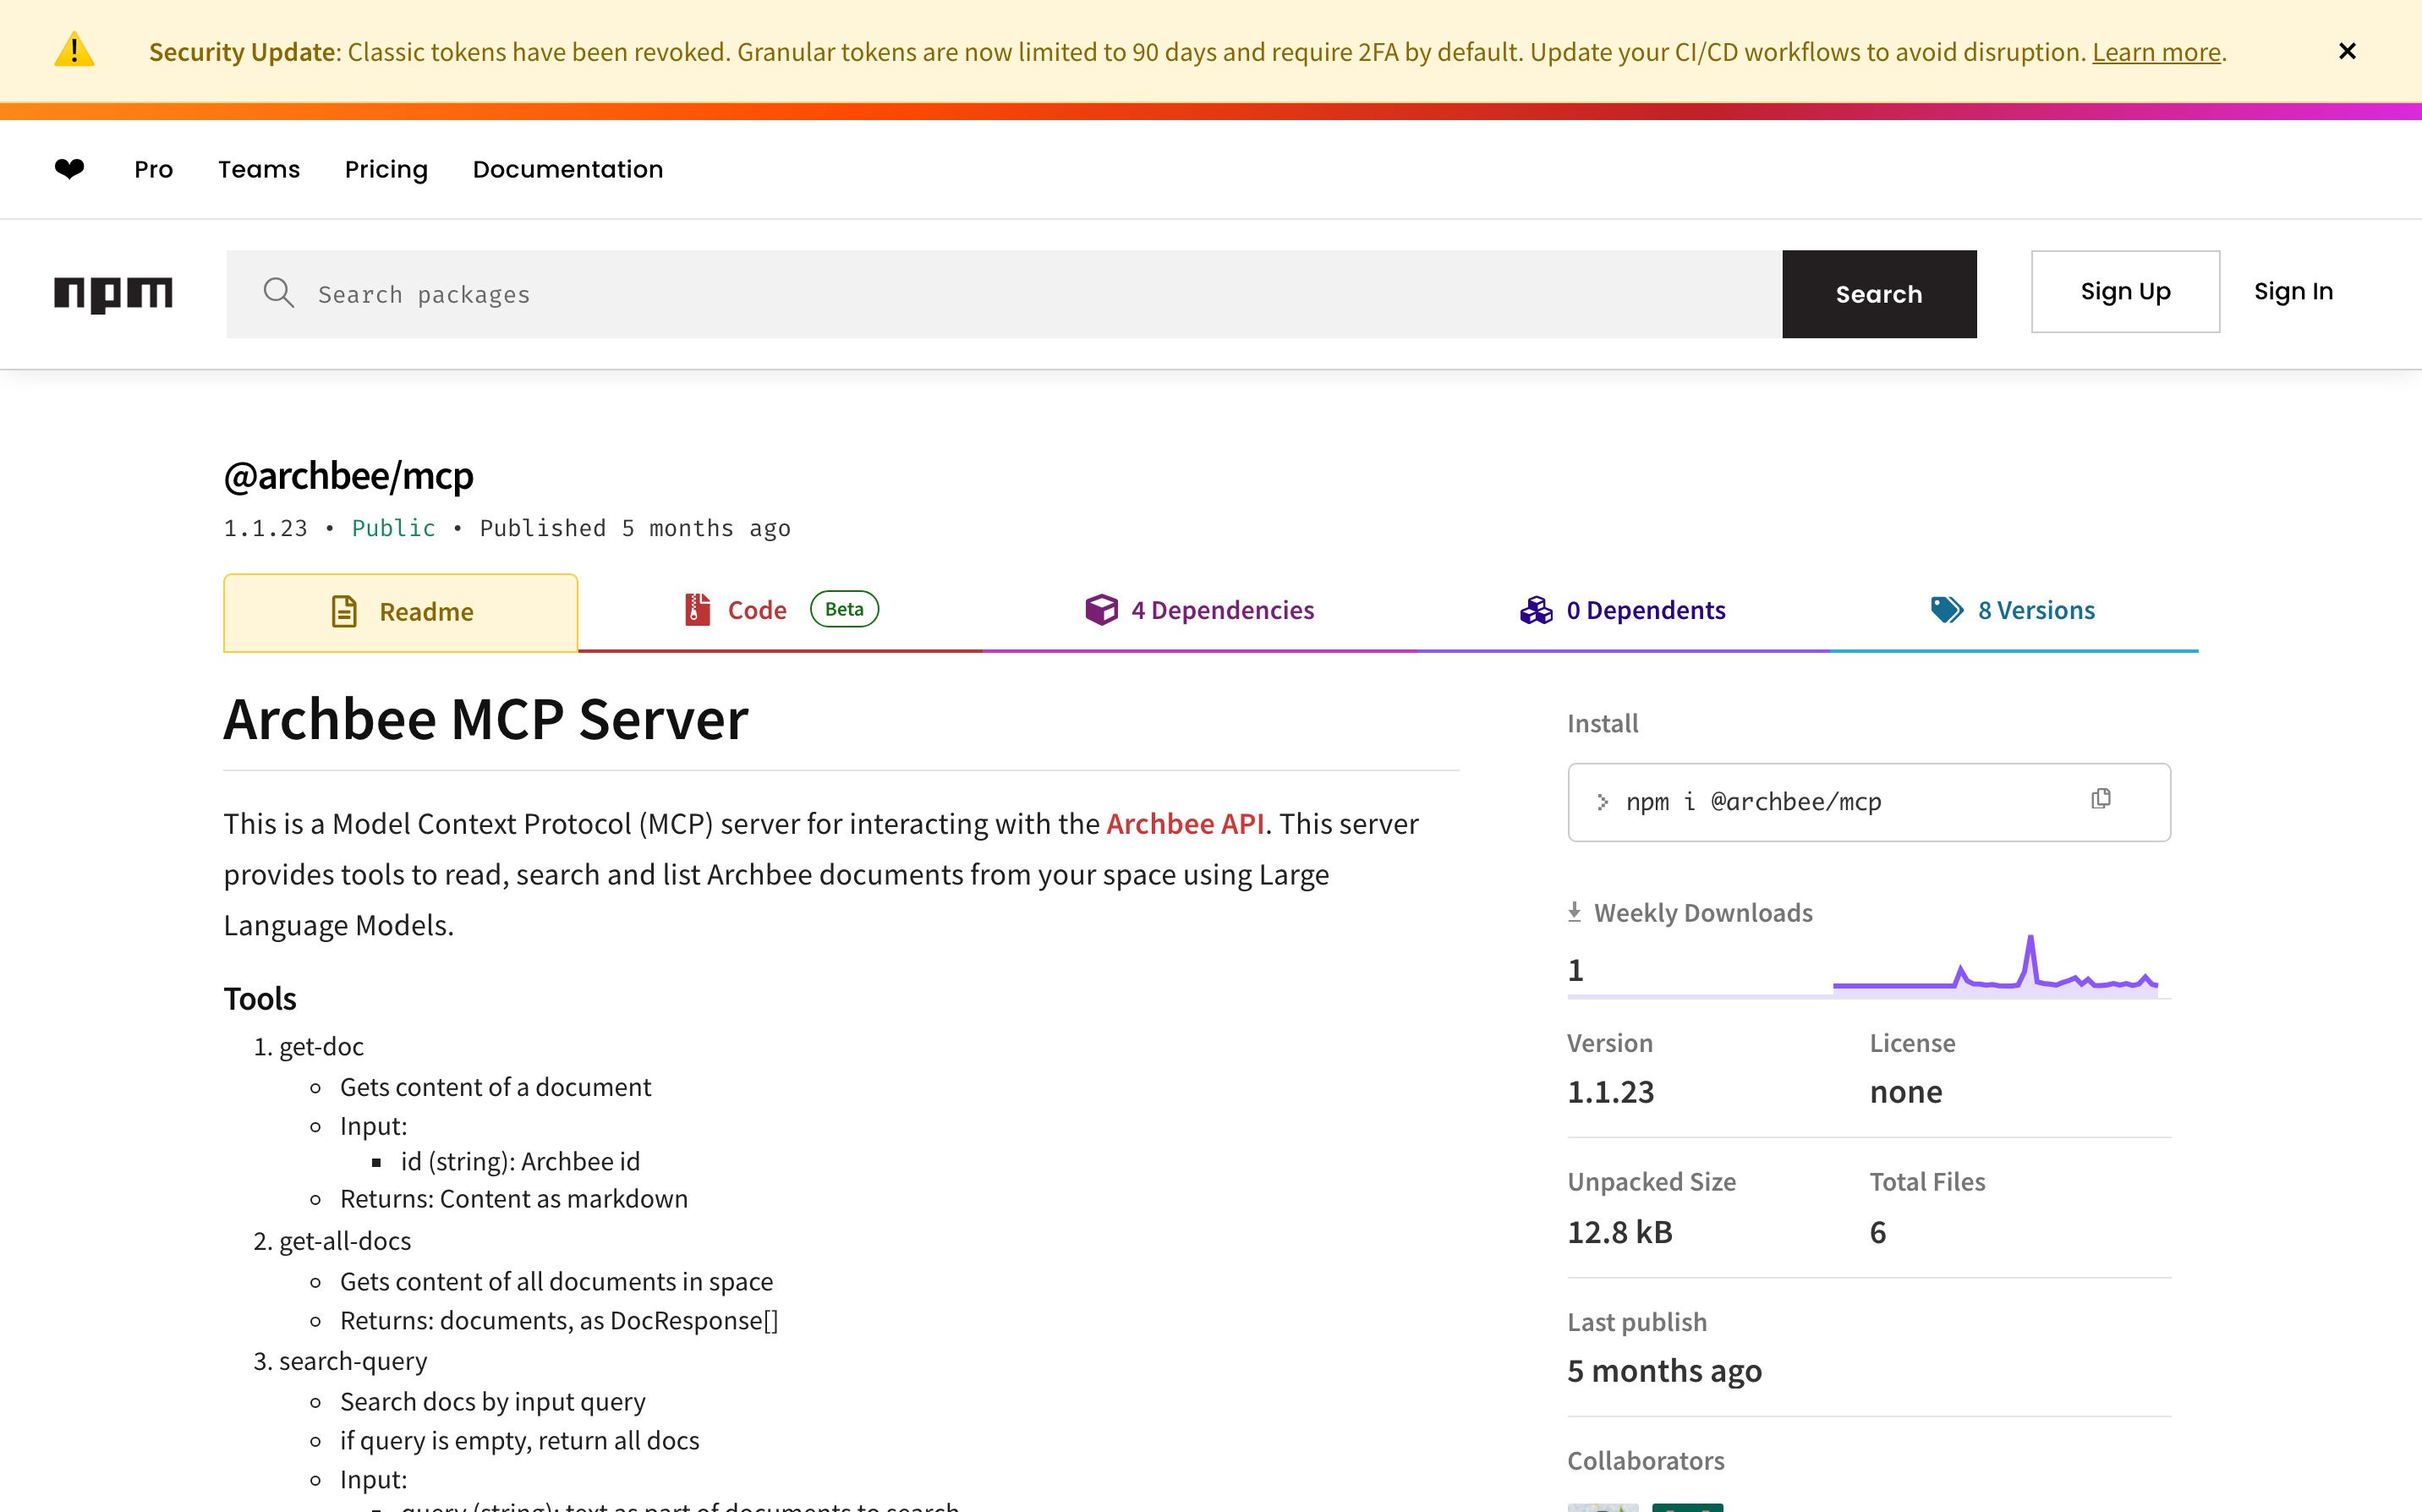Click the Versions tags icon
This screenshot has height=1512, width=2422.
click(1946, 609)
